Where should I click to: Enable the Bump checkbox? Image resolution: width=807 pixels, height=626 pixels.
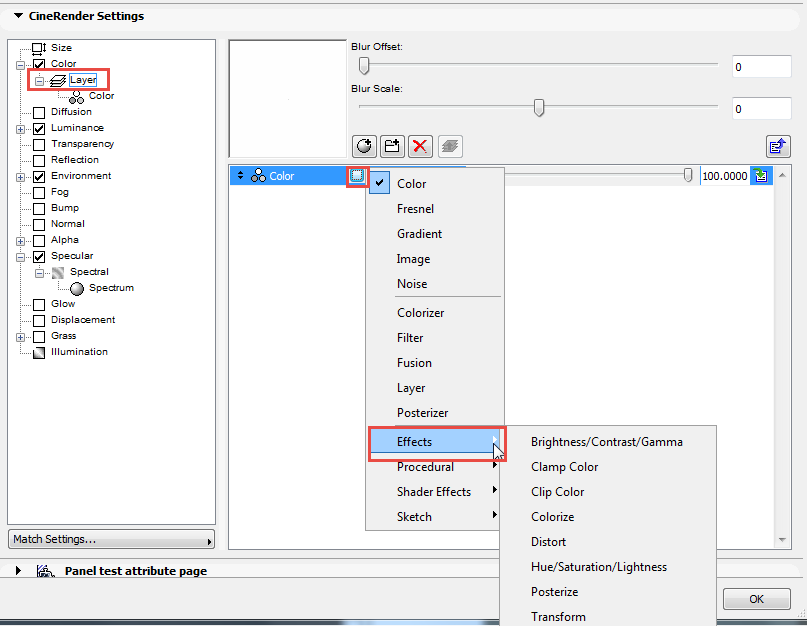coord(39,208)
